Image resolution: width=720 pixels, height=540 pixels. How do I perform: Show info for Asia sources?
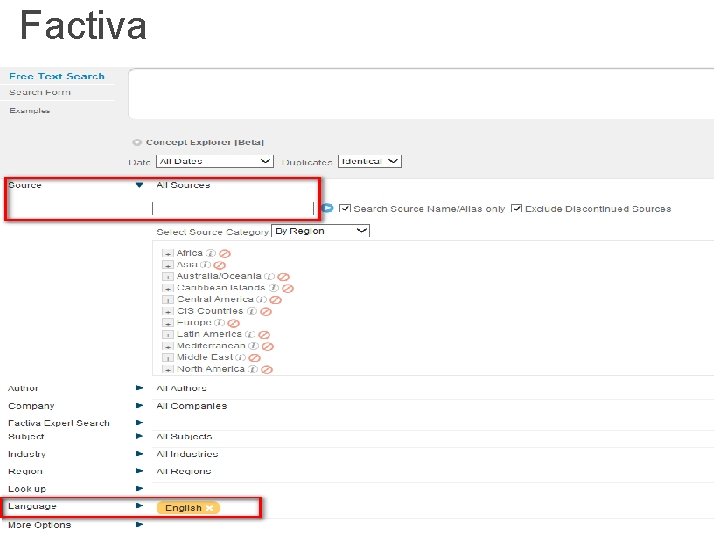(x=206, y=265)
